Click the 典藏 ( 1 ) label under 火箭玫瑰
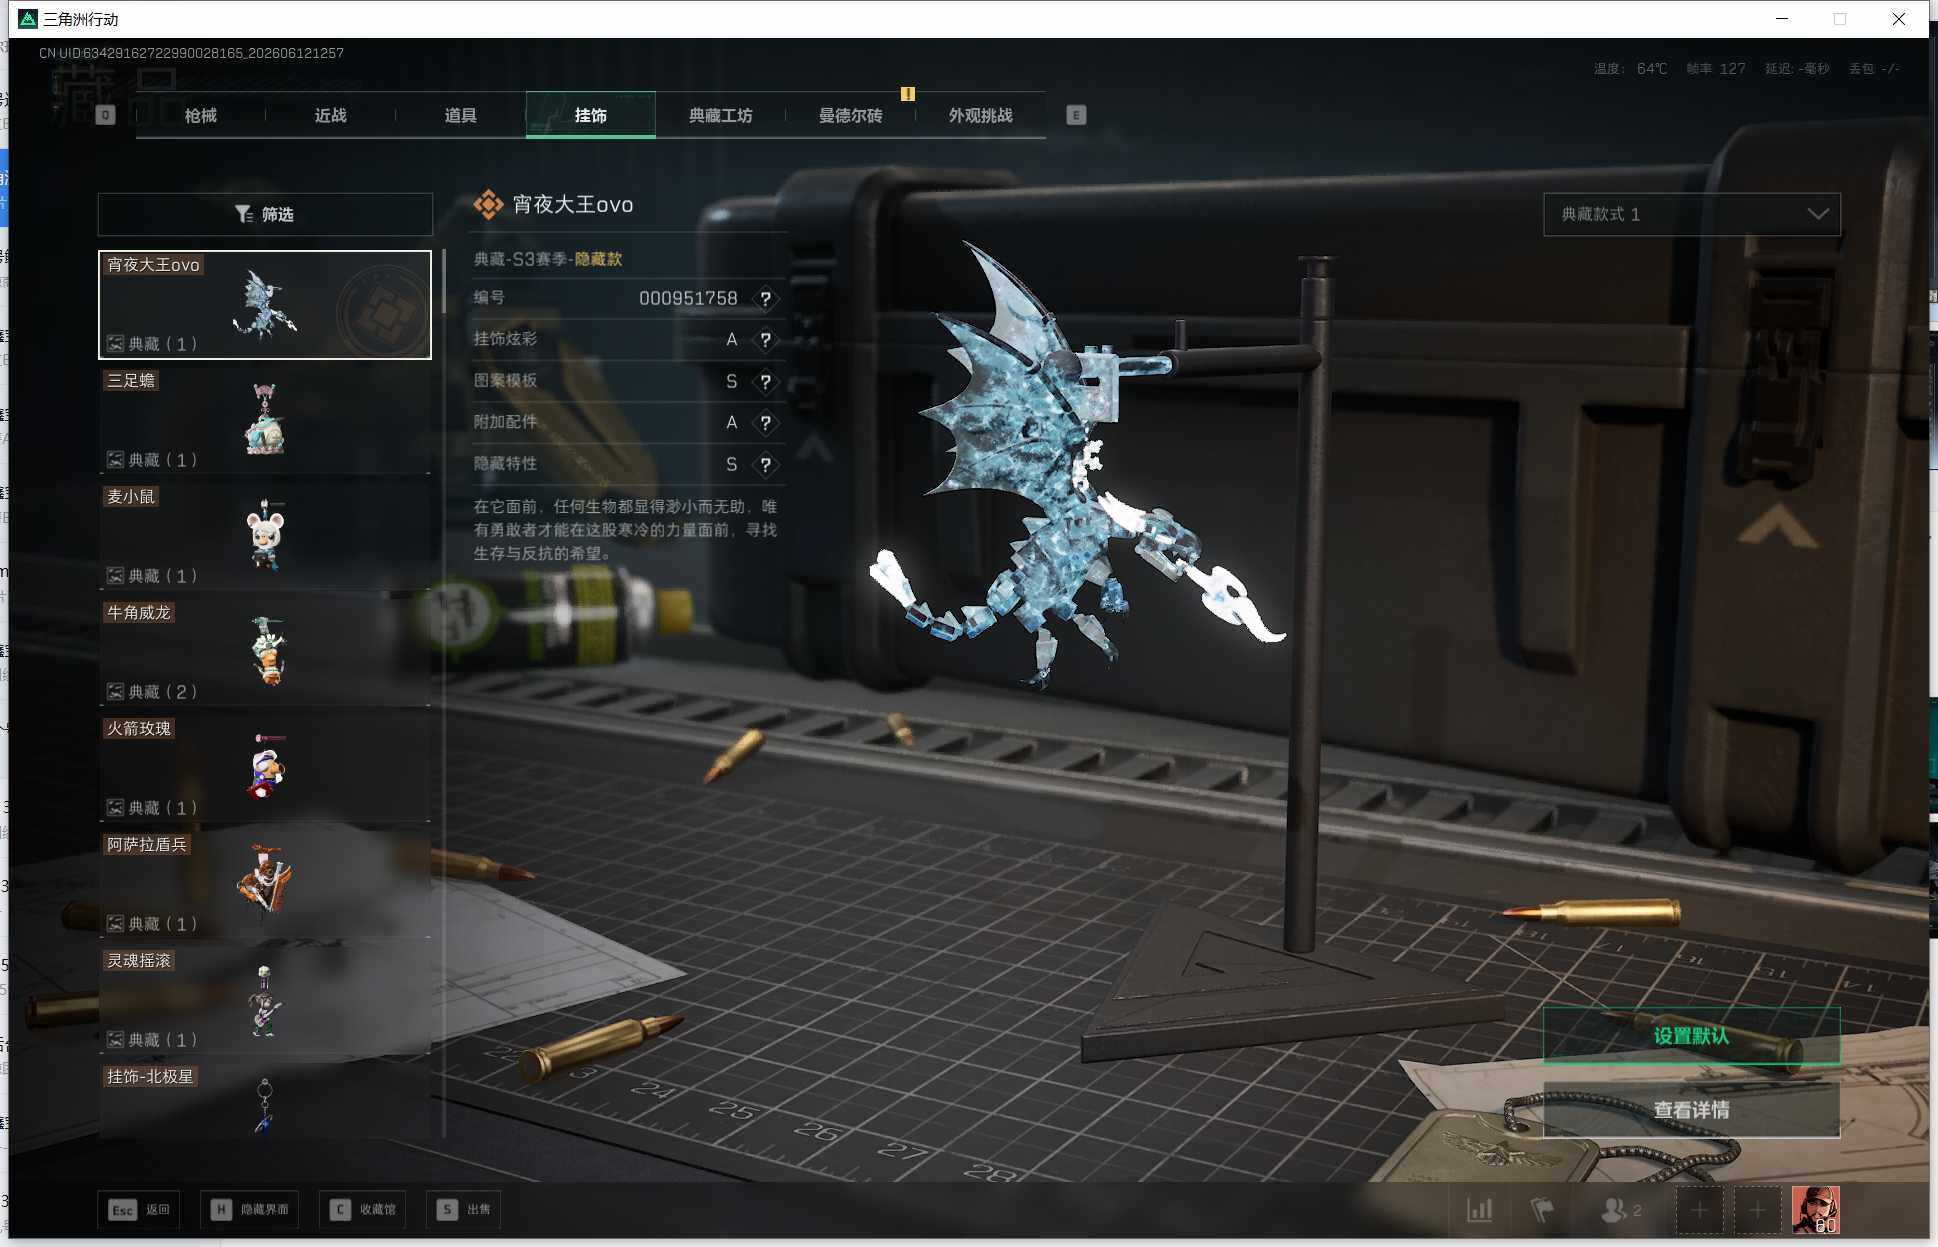The image size is (1938, 1247). point(162,808)
